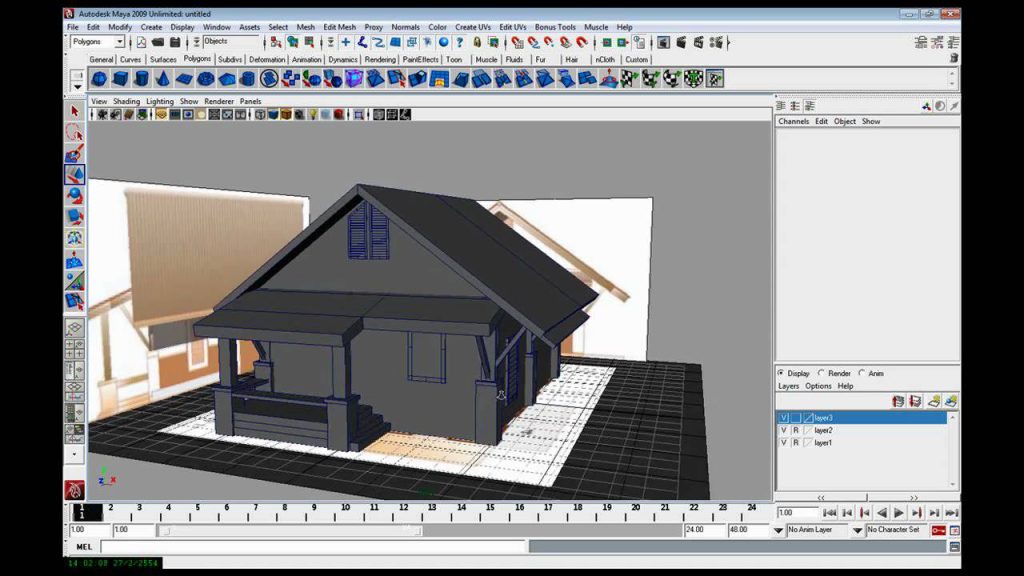Open the viewport Panels menu
The width and height of the screenshot is (1024, 576).
(x=250, y=101)
